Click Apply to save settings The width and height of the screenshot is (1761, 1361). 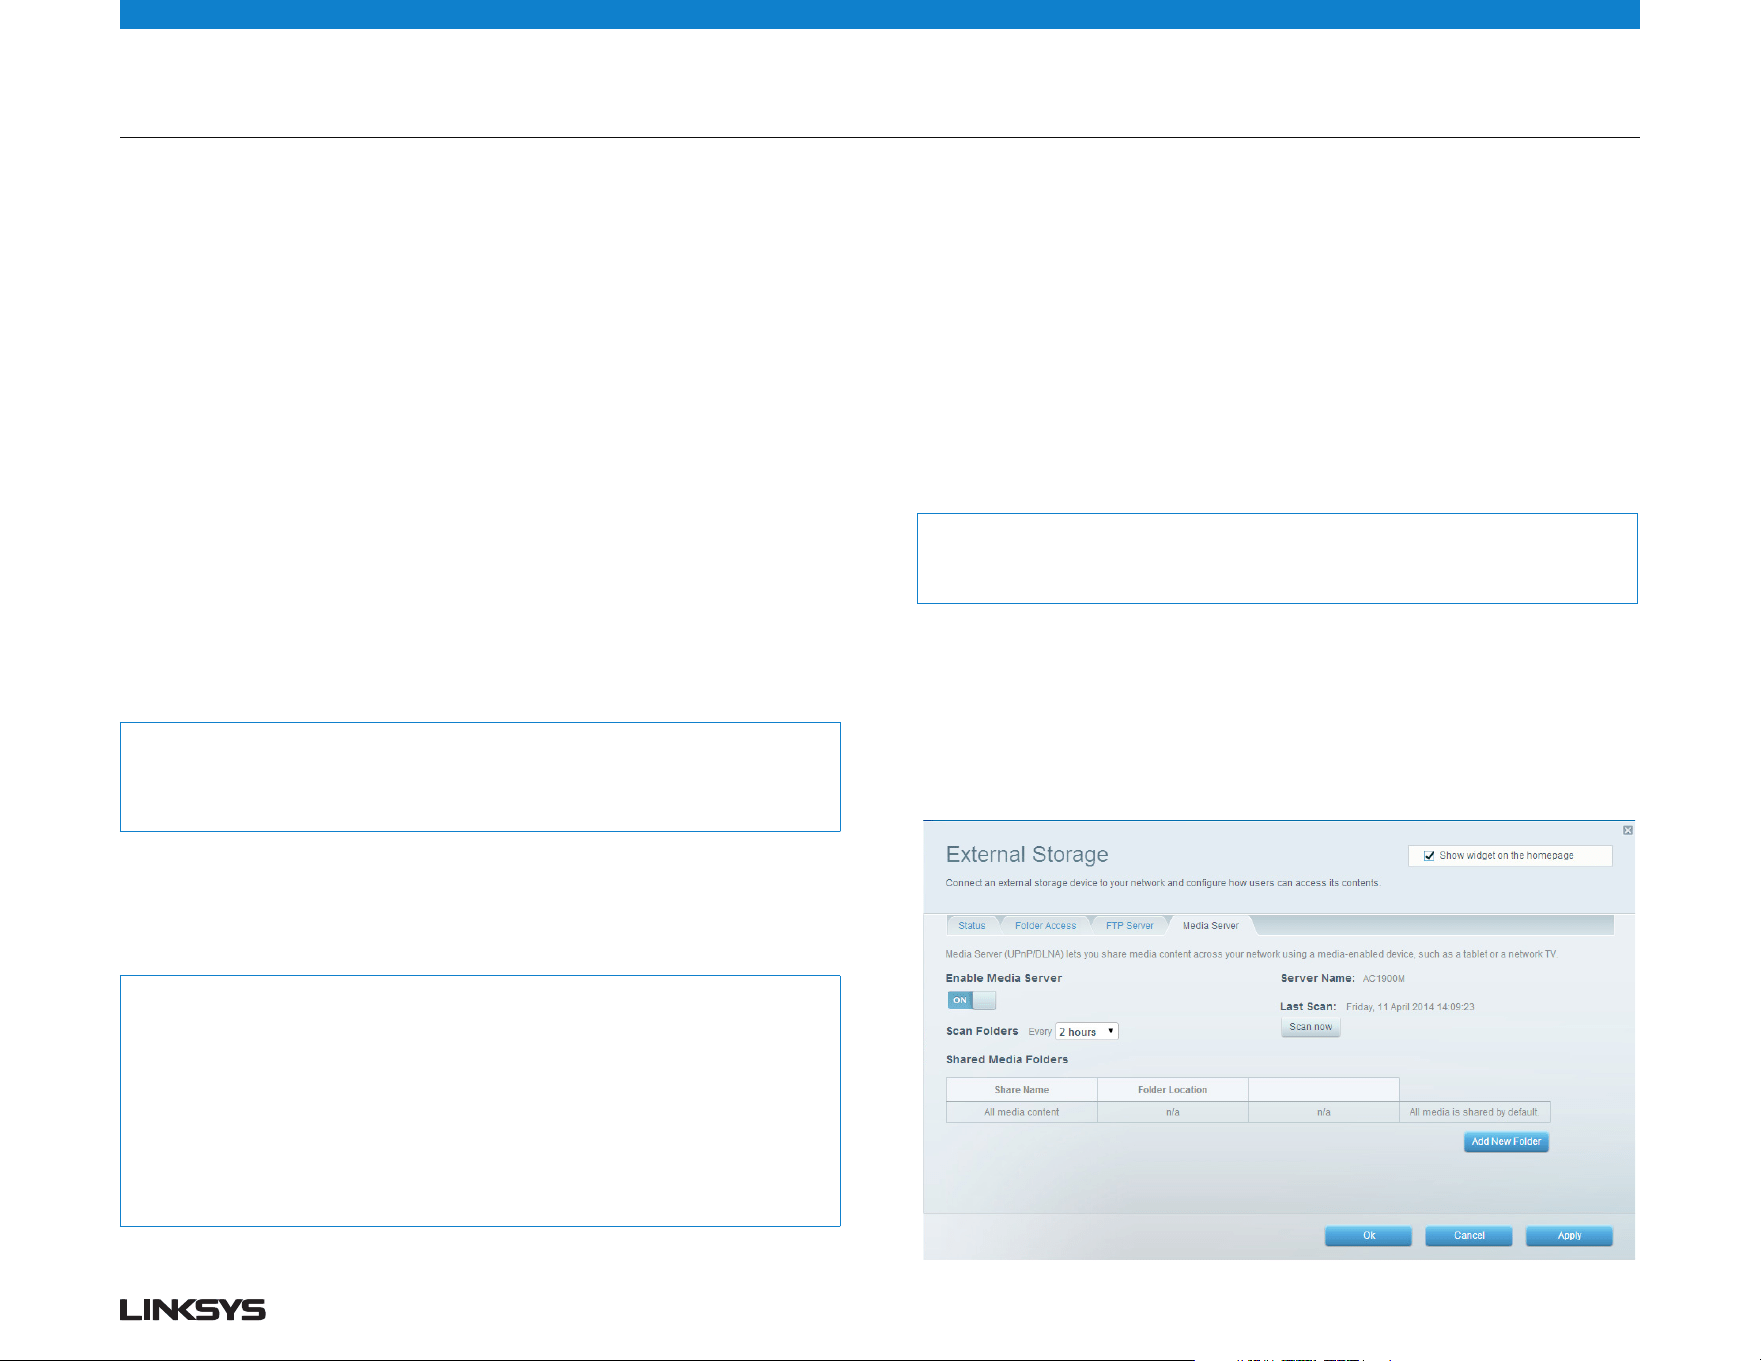[1569, 1235]
